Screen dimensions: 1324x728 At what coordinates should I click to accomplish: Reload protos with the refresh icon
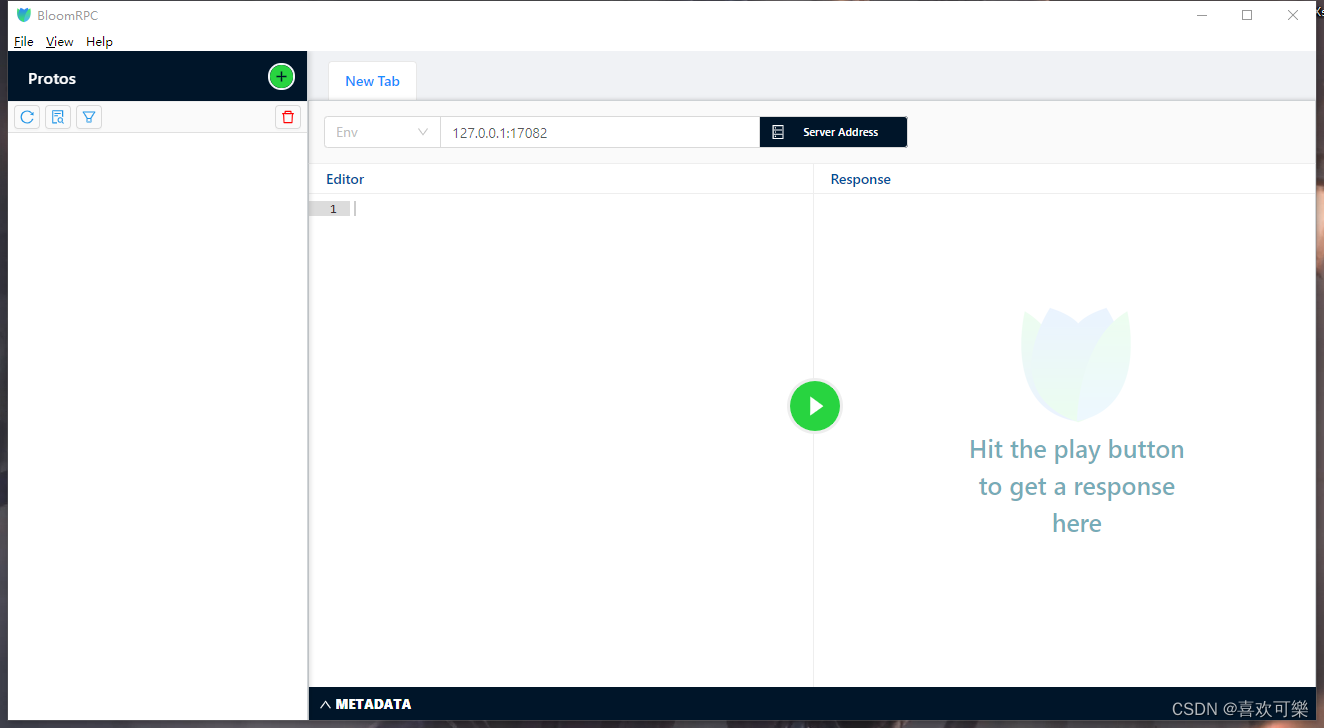(x=27, y=117)
